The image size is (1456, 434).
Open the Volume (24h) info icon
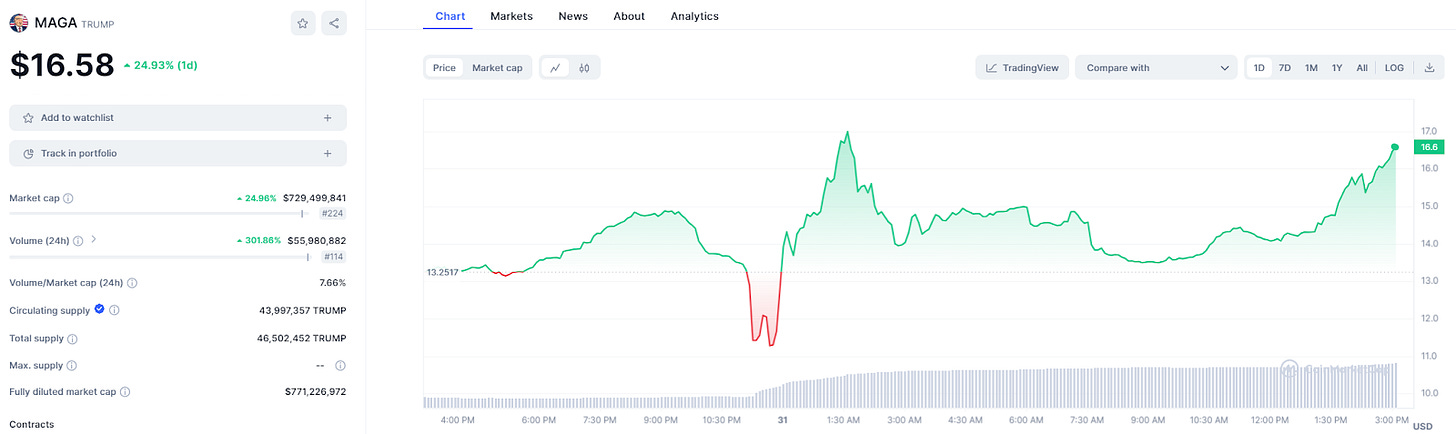[76, 240]
